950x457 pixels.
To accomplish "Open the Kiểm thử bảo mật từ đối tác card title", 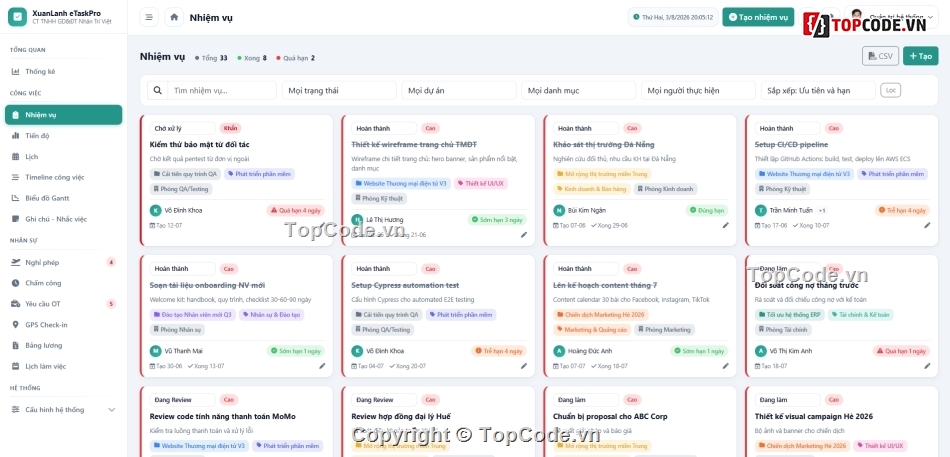I will pos(199,144).
